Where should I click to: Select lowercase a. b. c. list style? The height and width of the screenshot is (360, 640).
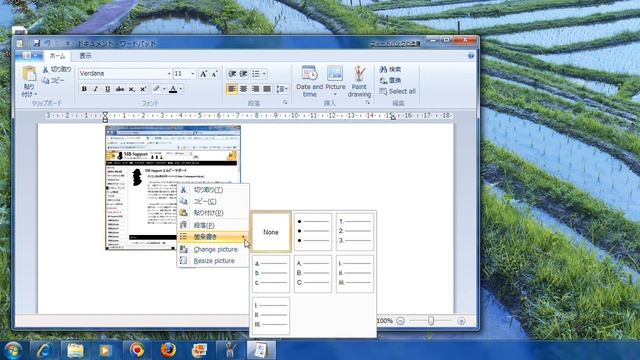271,273
